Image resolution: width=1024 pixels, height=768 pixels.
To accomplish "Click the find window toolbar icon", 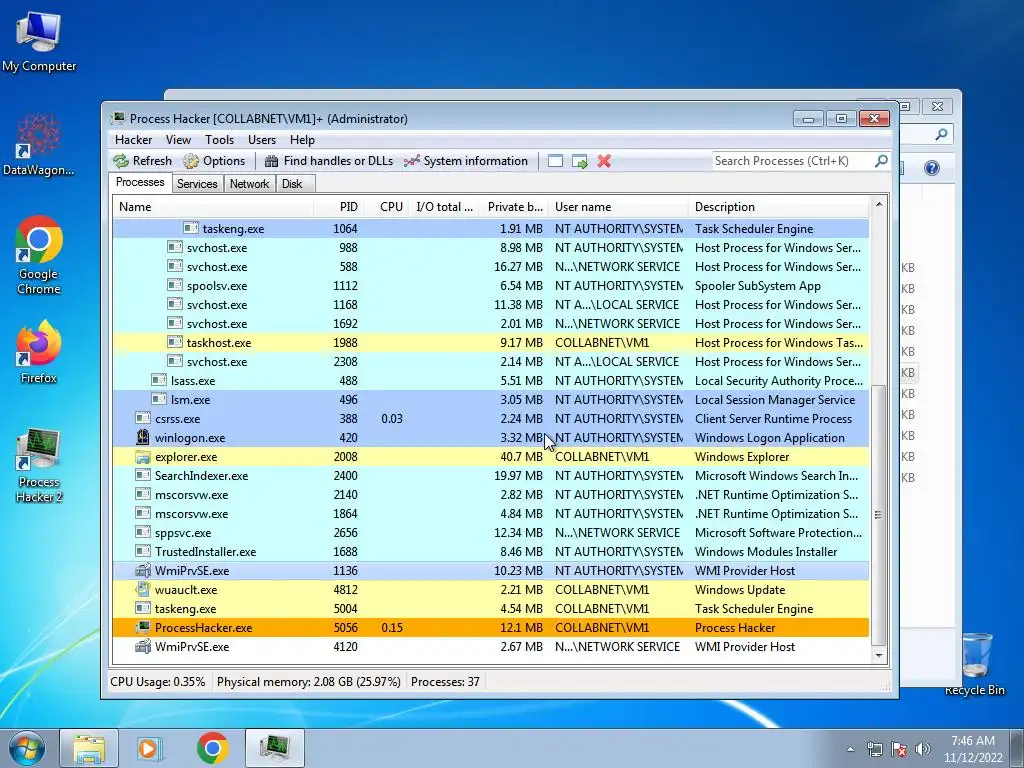I will [555, 161].
